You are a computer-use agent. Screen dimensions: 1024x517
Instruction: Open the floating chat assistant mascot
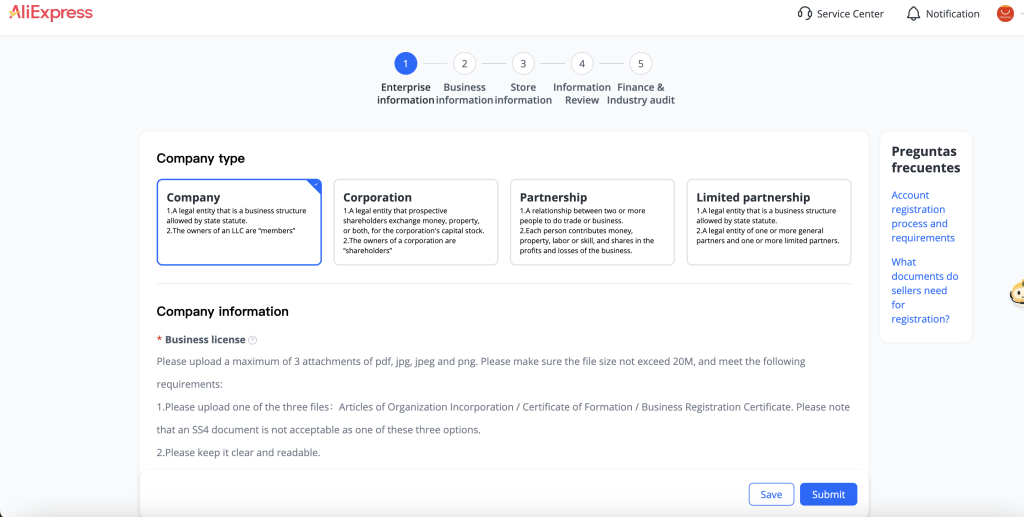[x=1017, y=292]
